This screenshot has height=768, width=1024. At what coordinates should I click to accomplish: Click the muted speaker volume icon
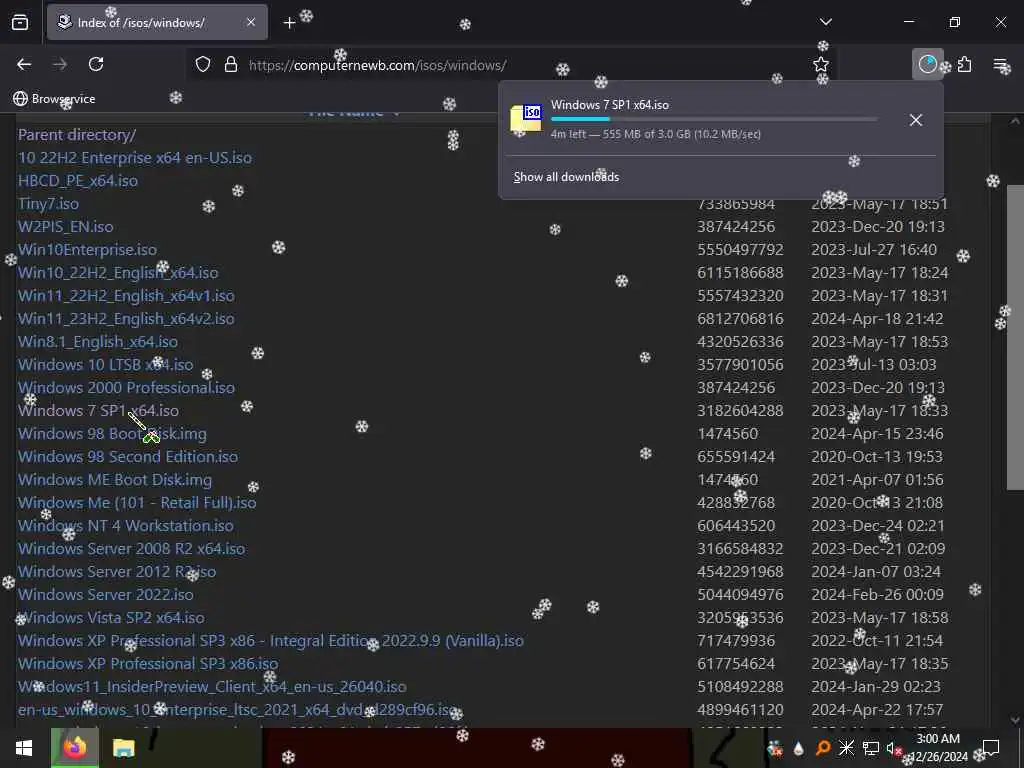(893, 749)
